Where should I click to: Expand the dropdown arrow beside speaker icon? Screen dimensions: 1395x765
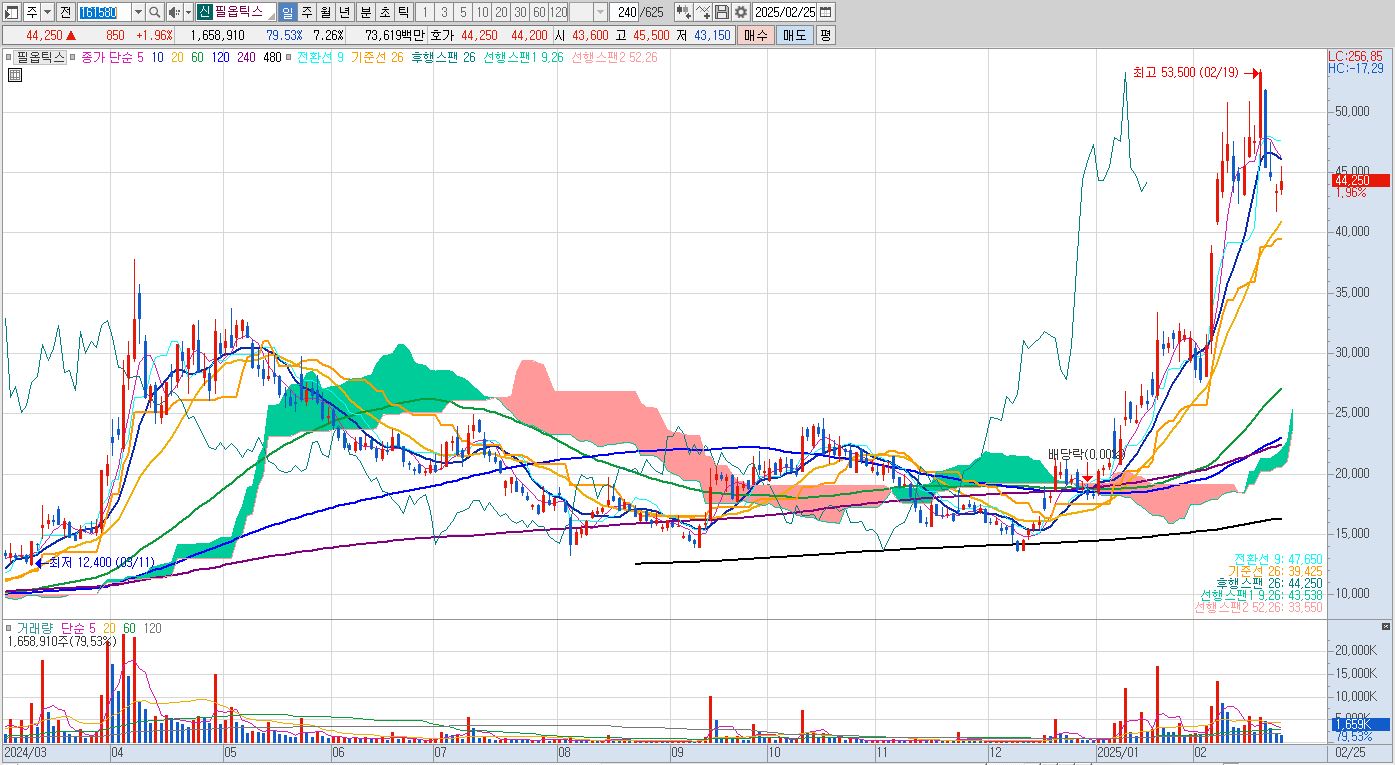click(188, 12)
